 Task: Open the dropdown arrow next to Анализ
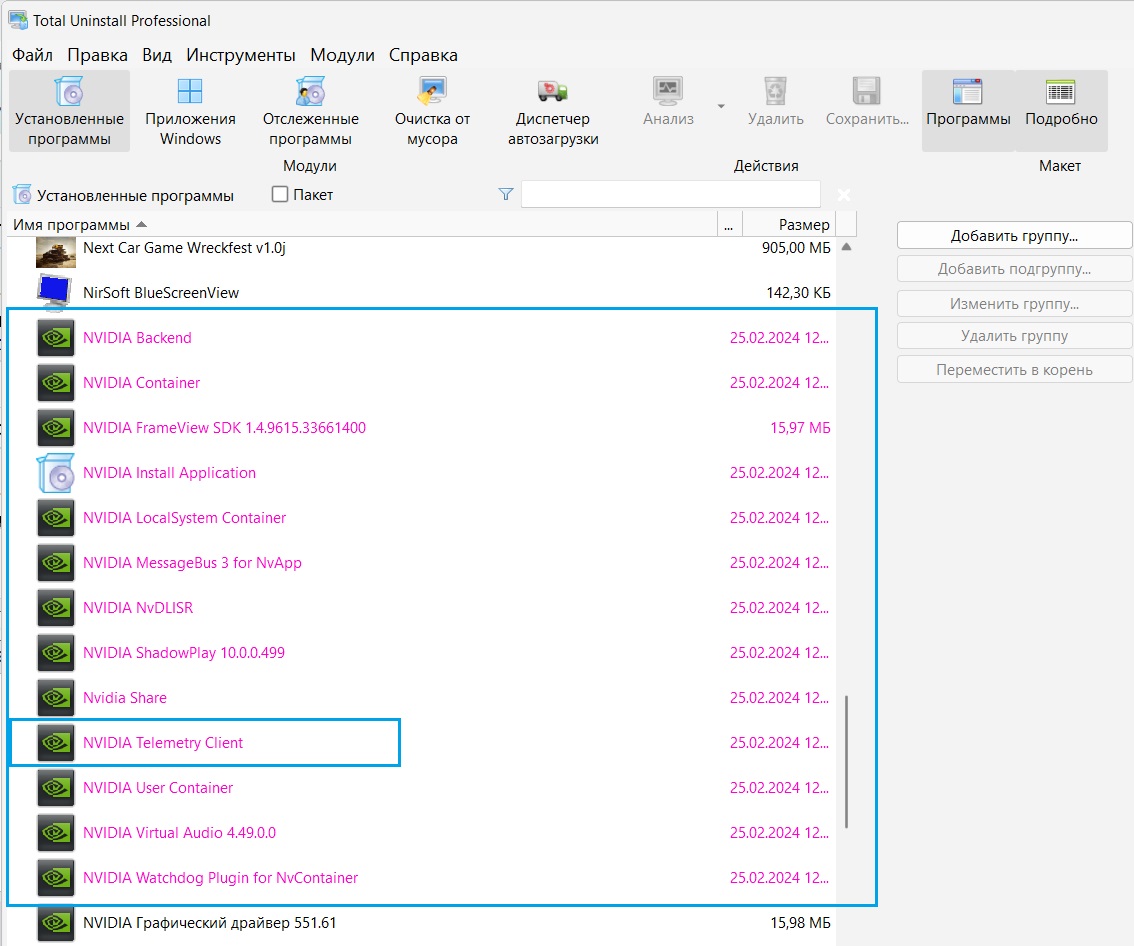click(721, 106)
